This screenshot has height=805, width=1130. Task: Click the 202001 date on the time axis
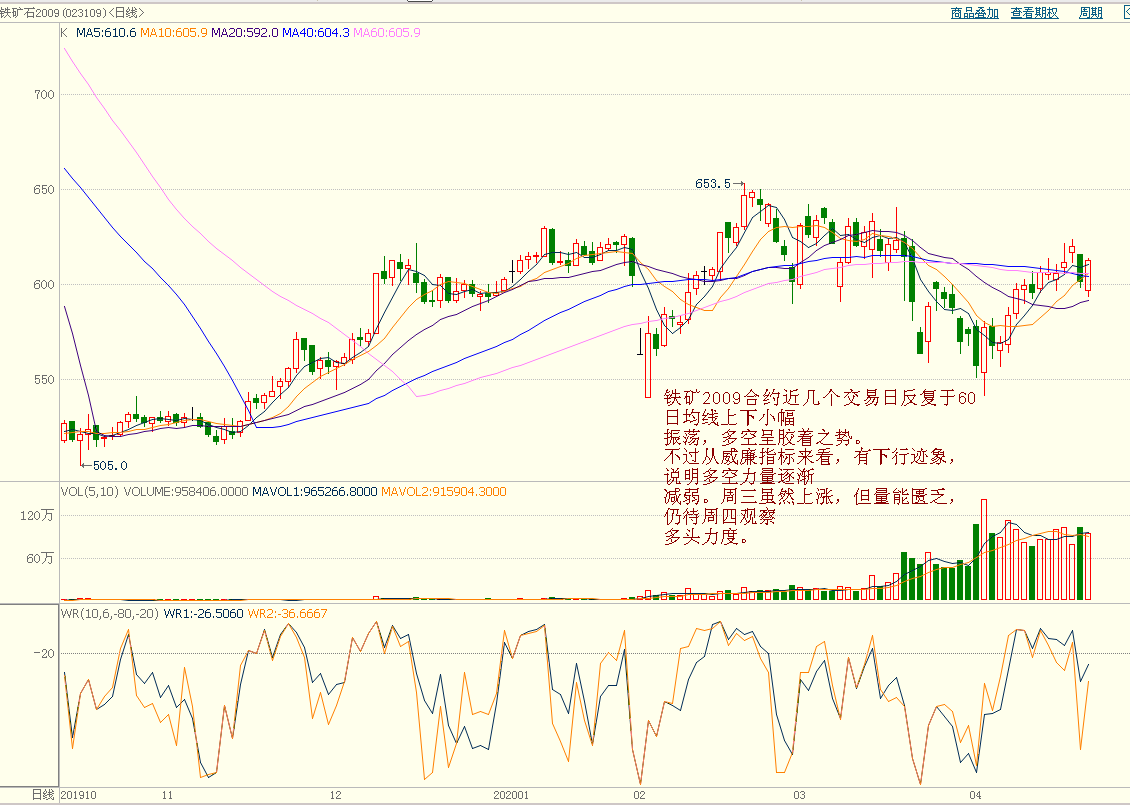(x=511, y=795)
